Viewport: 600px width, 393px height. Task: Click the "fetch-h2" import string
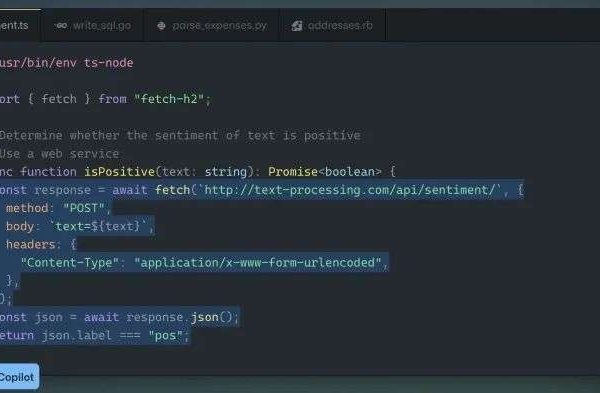(x=169, y=99)
